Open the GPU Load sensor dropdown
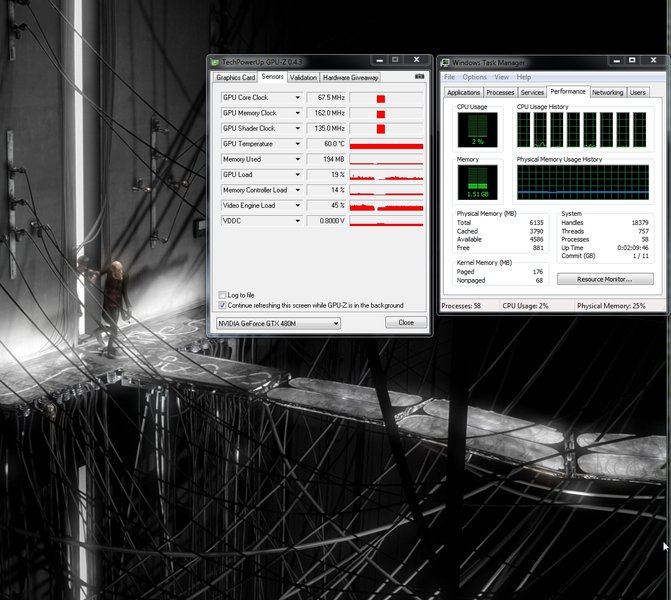This screenshot has width=671, height=600. 298,175
